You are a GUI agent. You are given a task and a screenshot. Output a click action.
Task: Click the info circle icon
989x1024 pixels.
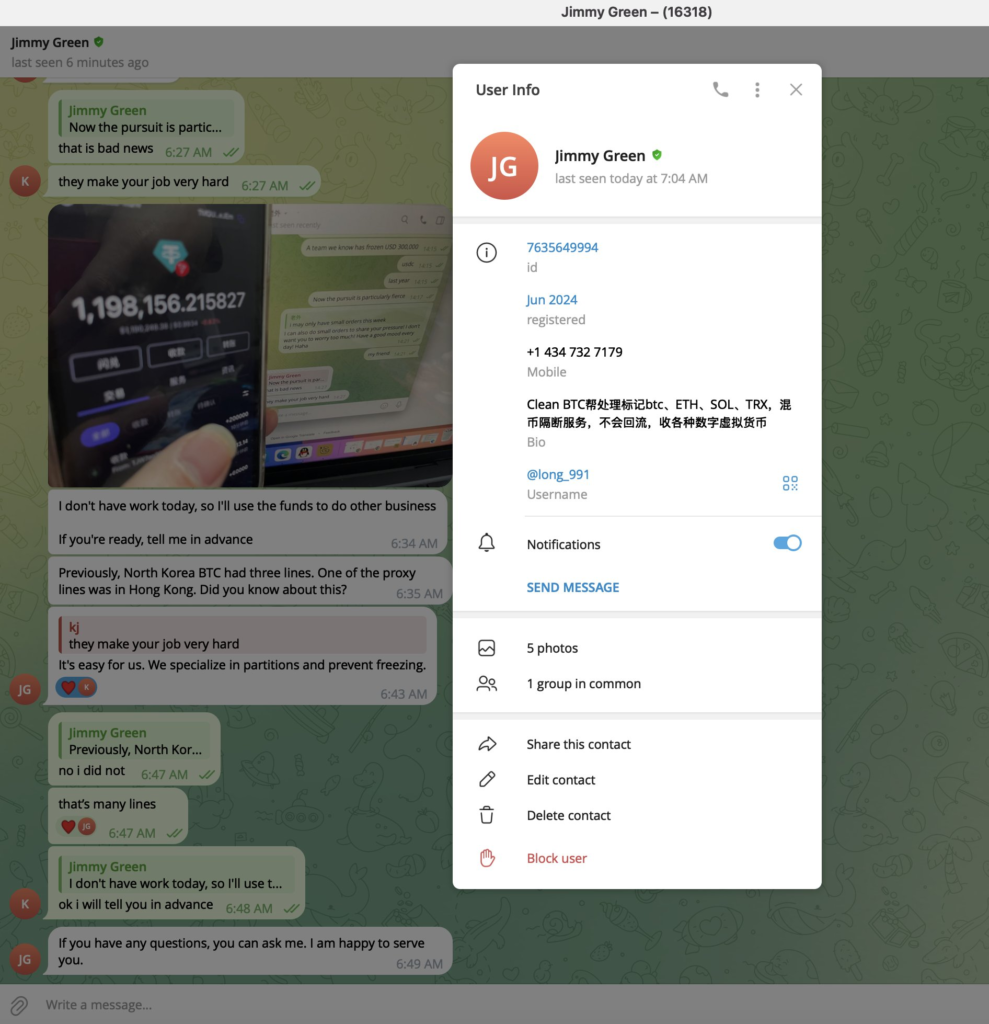486,252
